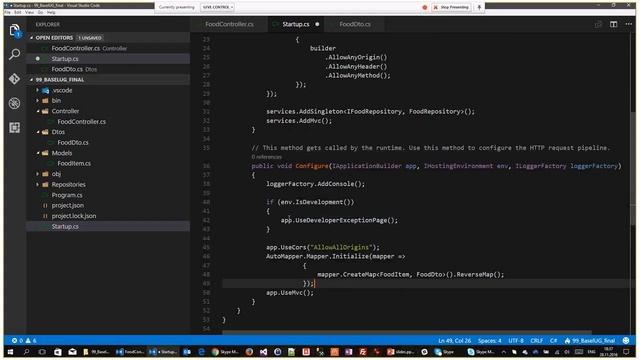Image resolution: width=640 pixels, height=360 pixels.
Task: Select Startup.cs in the project file tree
Action: point(65,227)
